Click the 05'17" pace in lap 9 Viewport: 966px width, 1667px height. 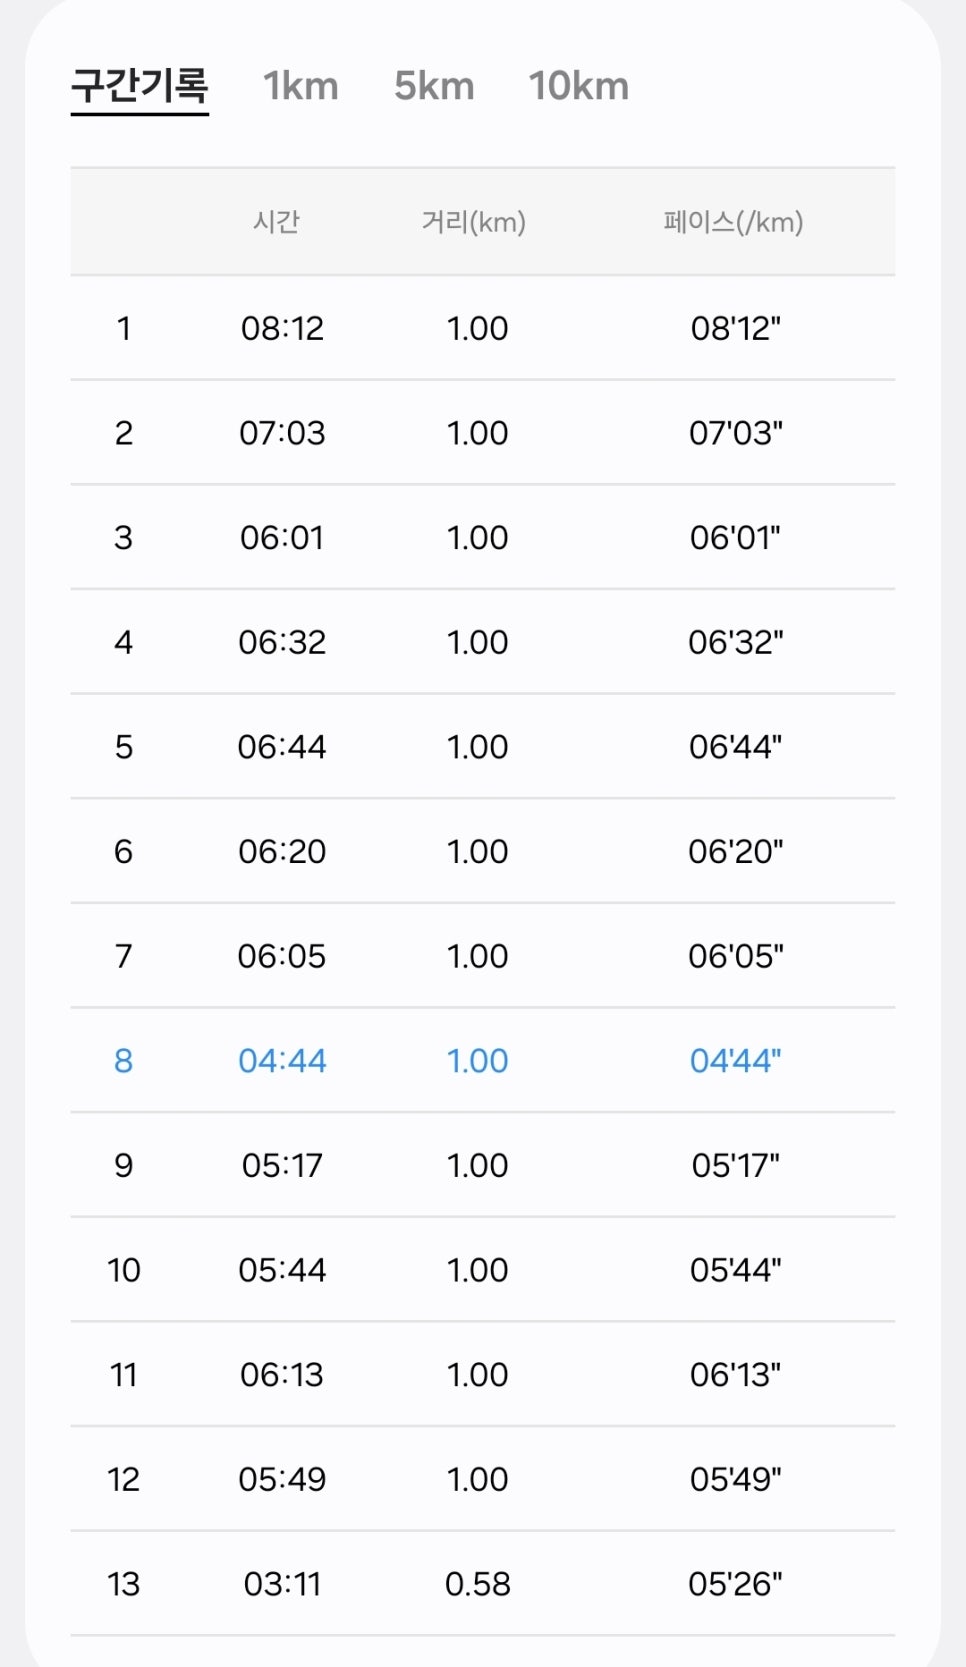pyautogui.click(x=736, y=1166)
